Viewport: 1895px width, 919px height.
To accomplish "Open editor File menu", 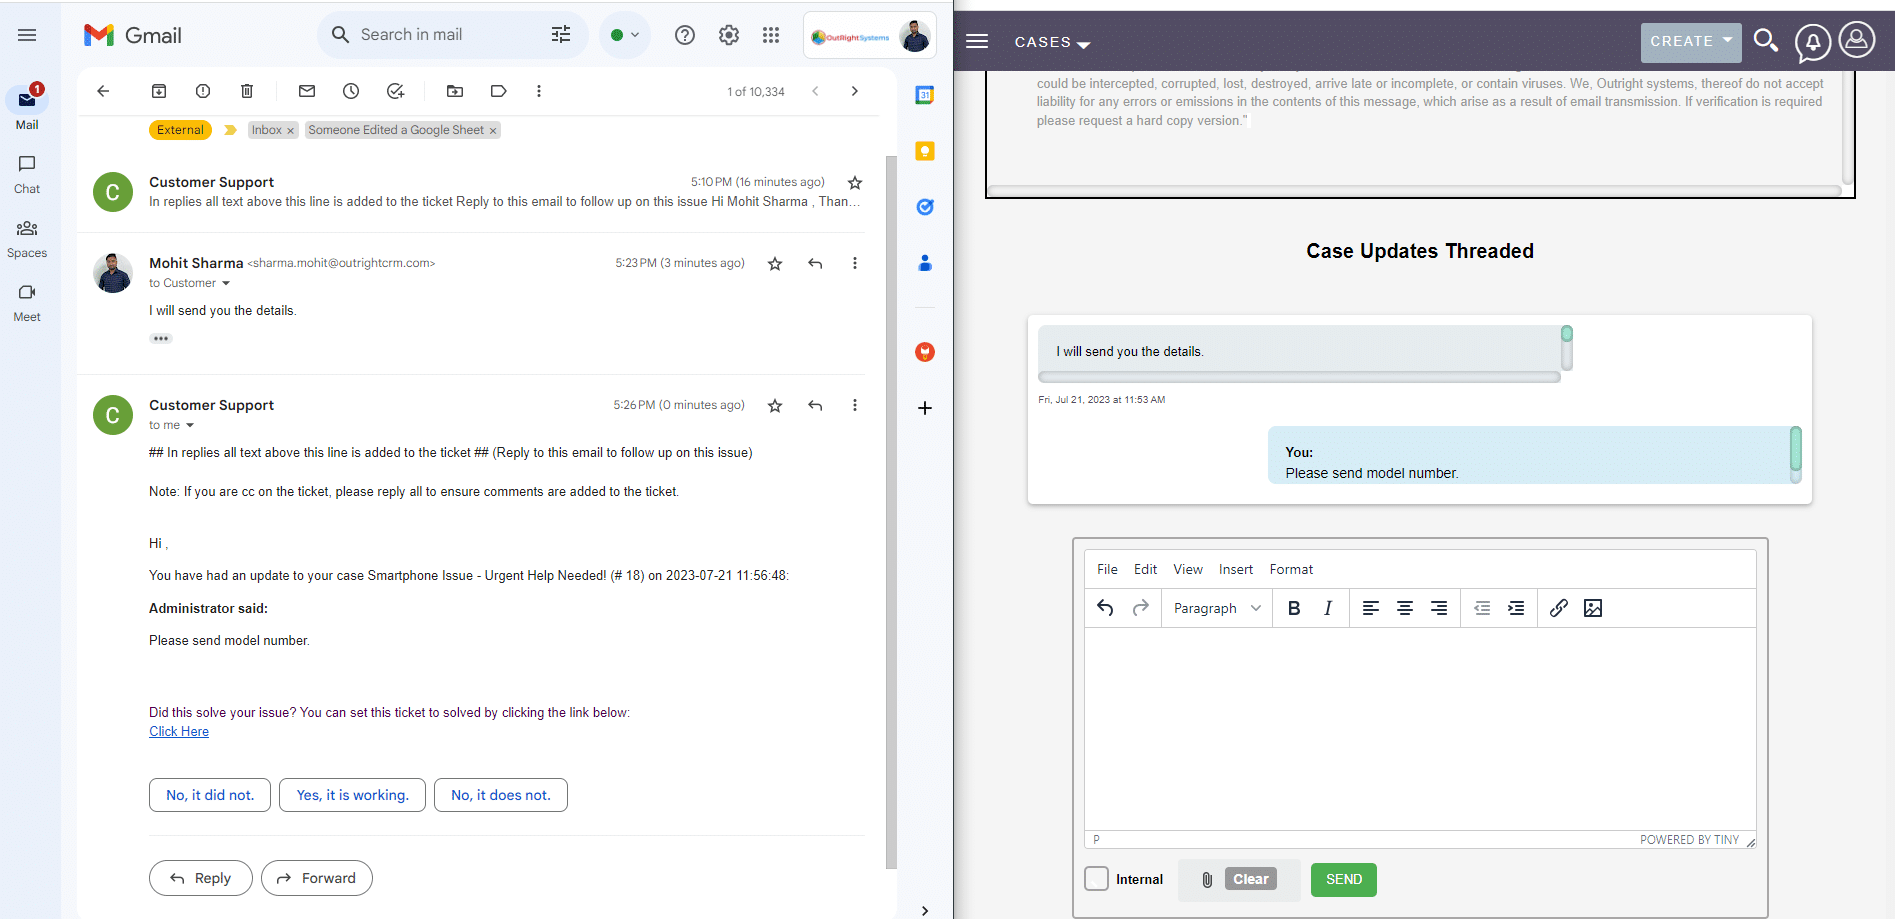I will click(x=1107, y=569).
